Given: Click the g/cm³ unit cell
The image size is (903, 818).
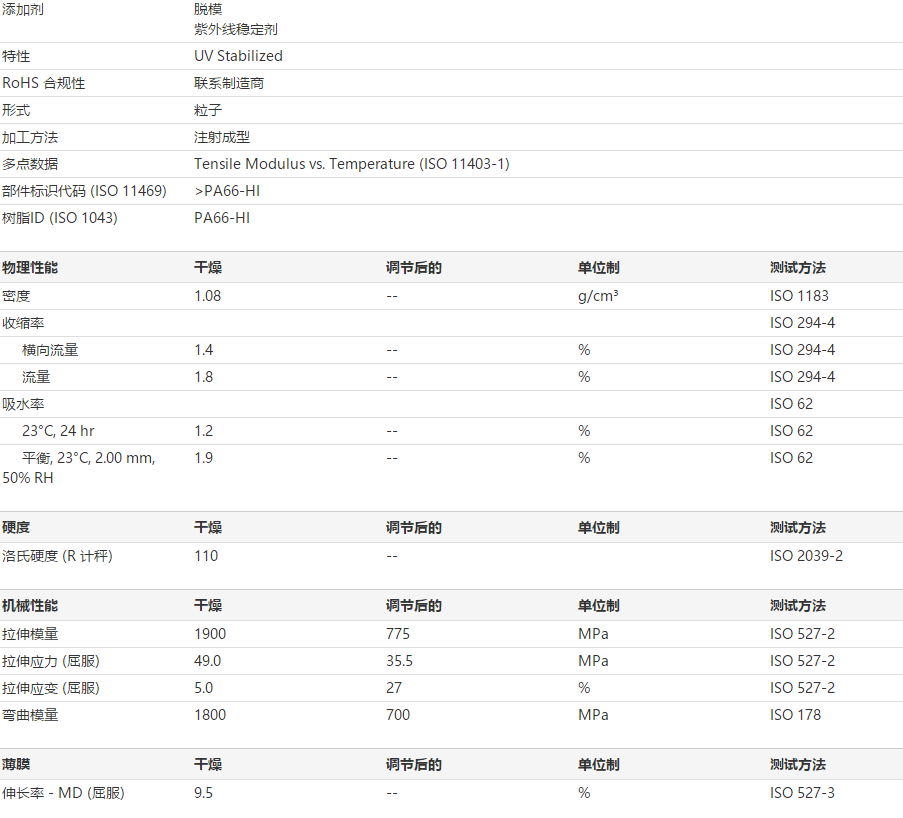Looking at the screenshot, I should 597,296.
